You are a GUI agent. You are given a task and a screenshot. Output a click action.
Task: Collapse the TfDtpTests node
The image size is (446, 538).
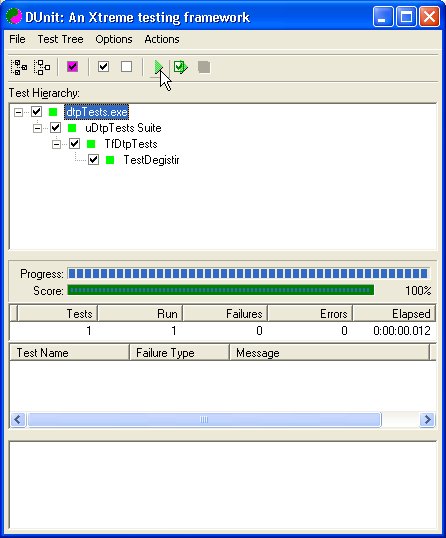[x=56, y=144]
